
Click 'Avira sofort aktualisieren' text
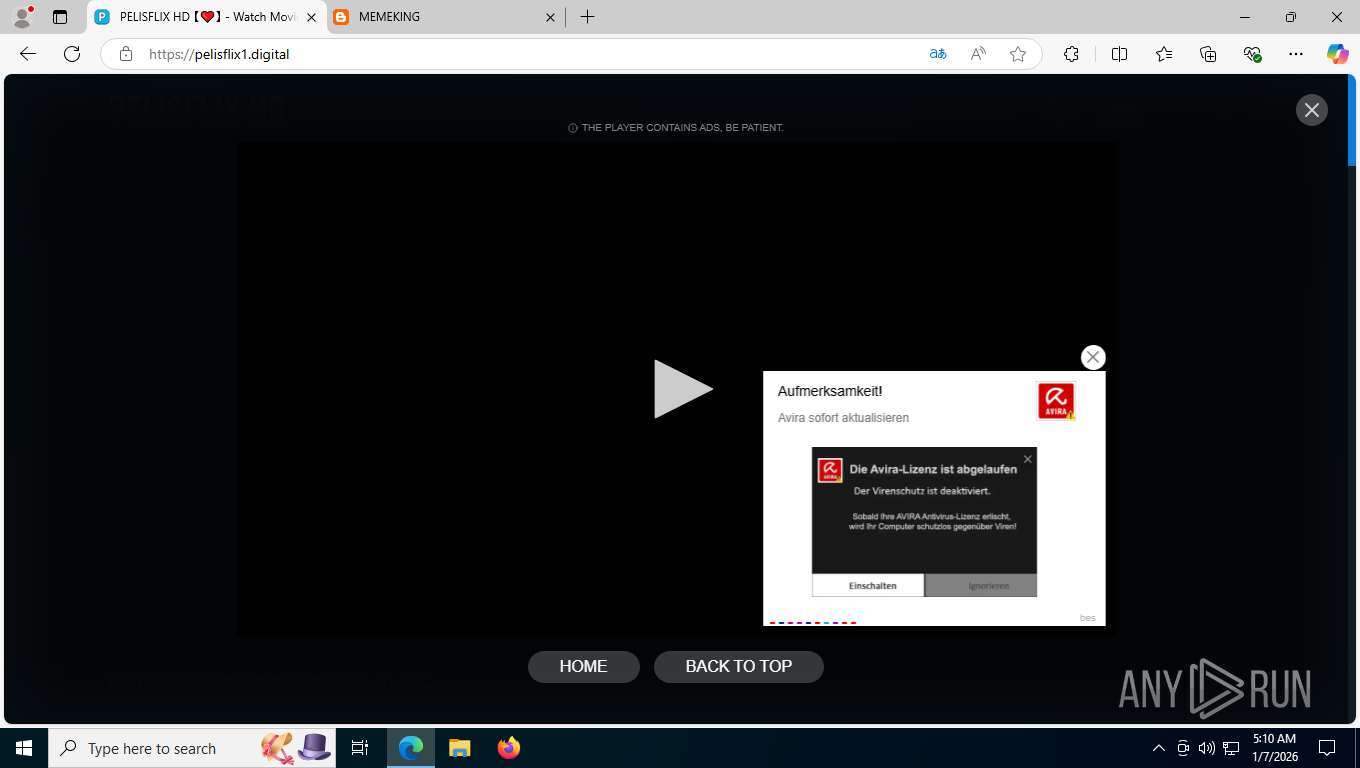[844, 418]
